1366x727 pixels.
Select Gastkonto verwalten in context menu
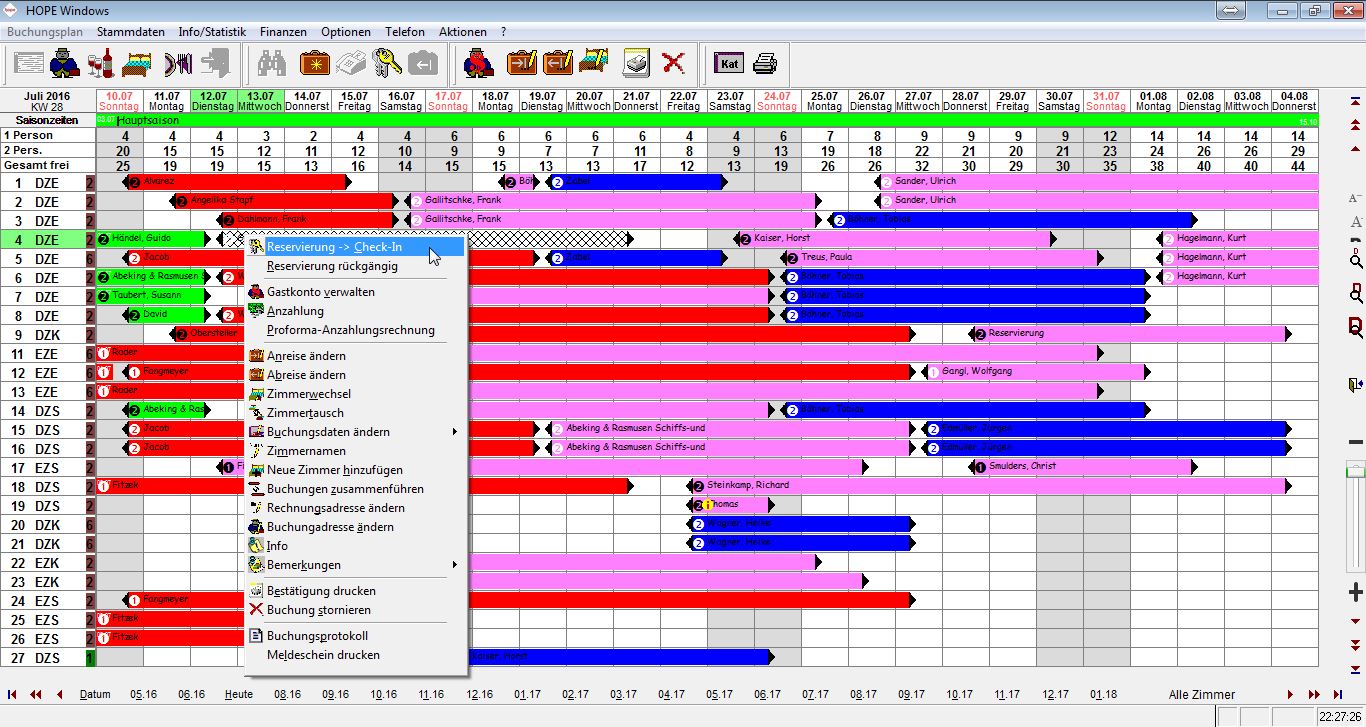coord(356,292)
